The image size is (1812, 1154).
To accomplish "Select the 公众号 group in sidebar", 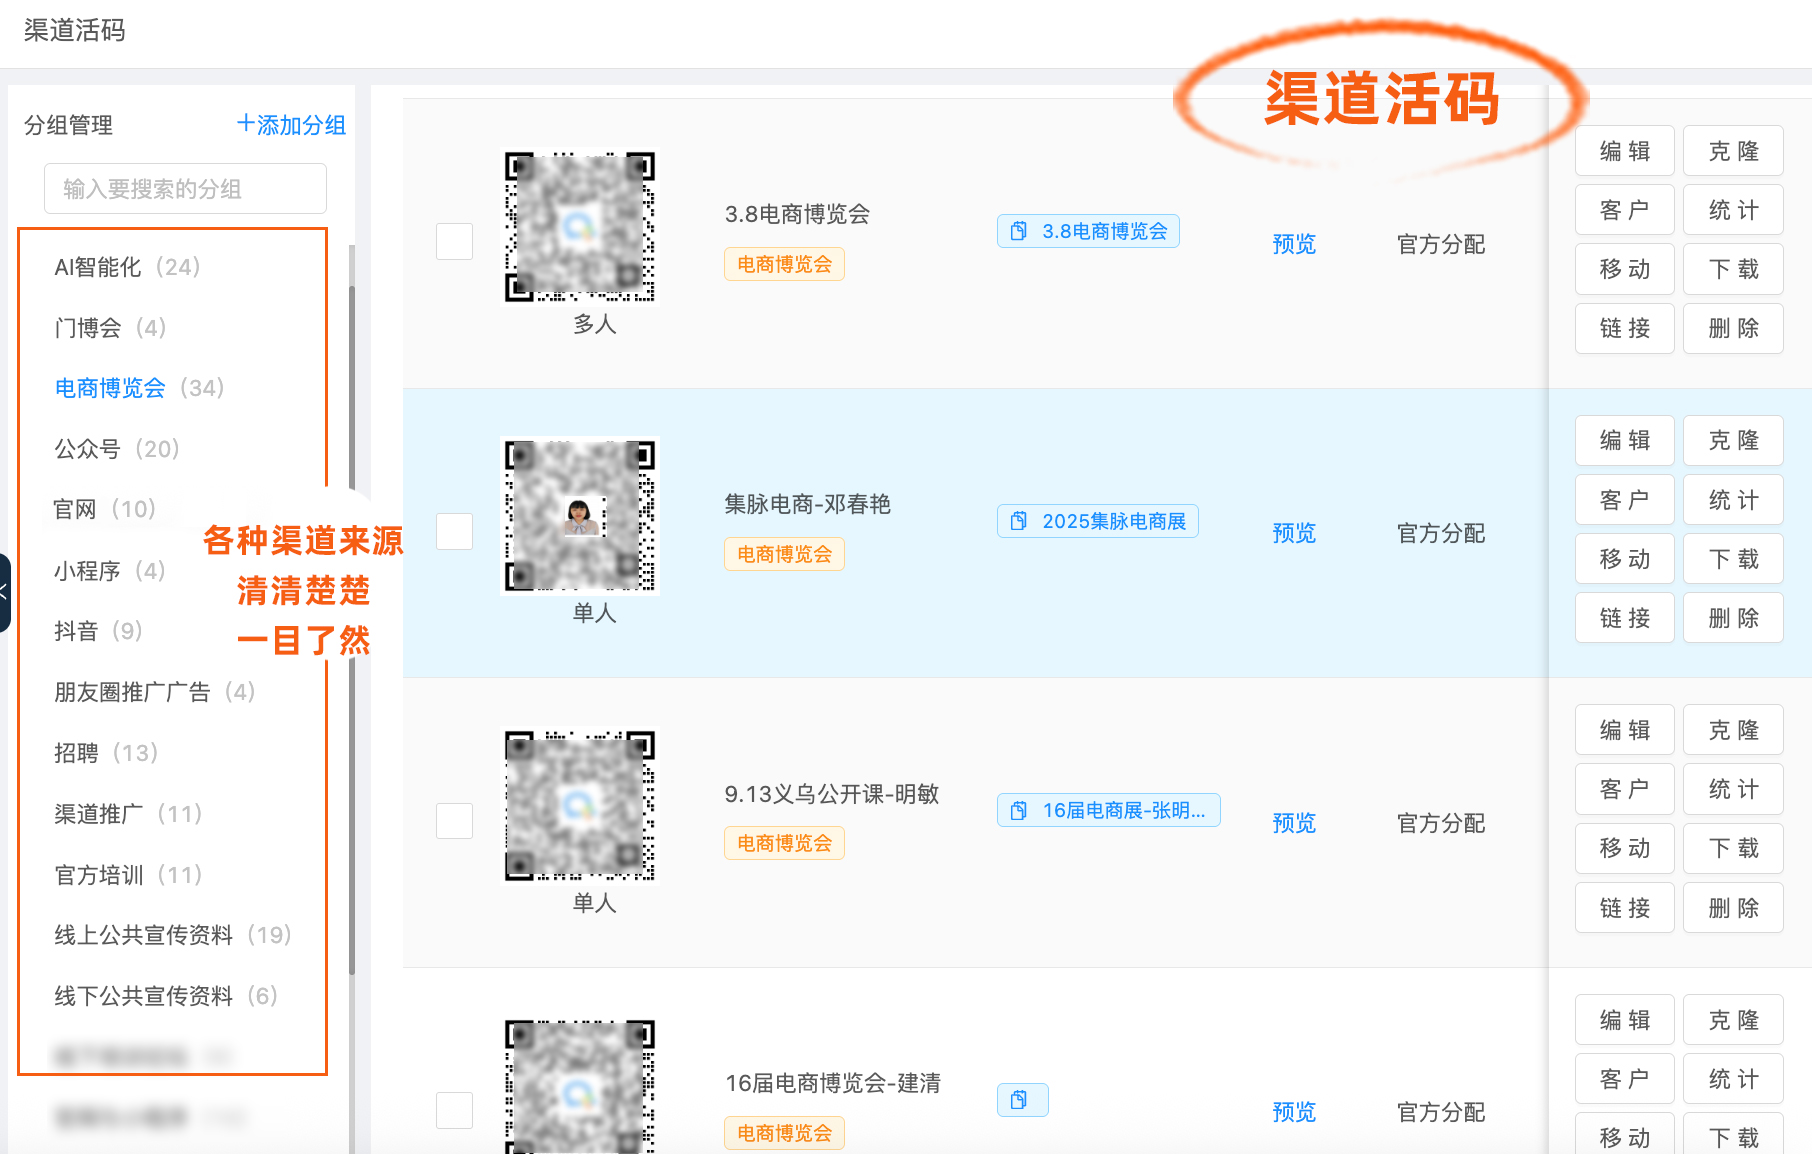I will pyautogui.click(x=117, y=449).
